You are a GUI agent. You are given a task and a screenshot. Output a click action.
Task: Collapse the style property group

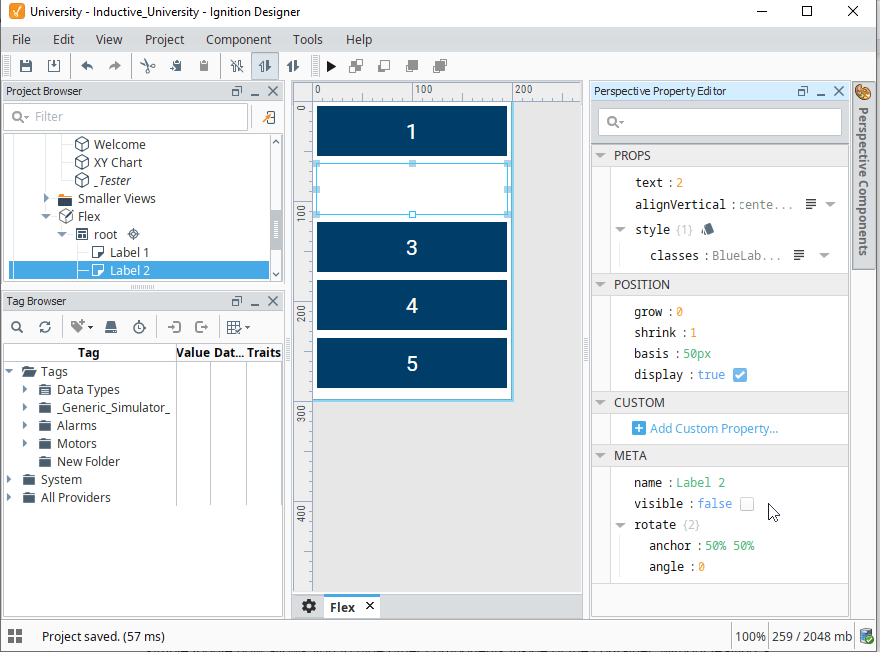tap(621, 229)
